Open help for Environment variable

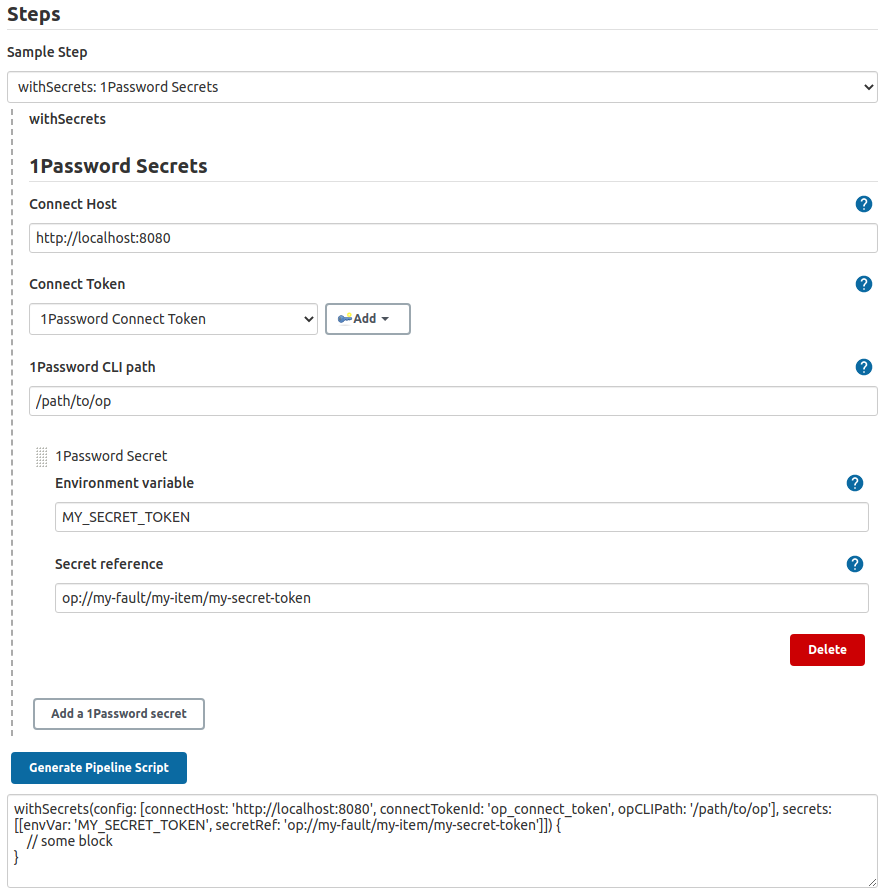(x=854, y=483)
